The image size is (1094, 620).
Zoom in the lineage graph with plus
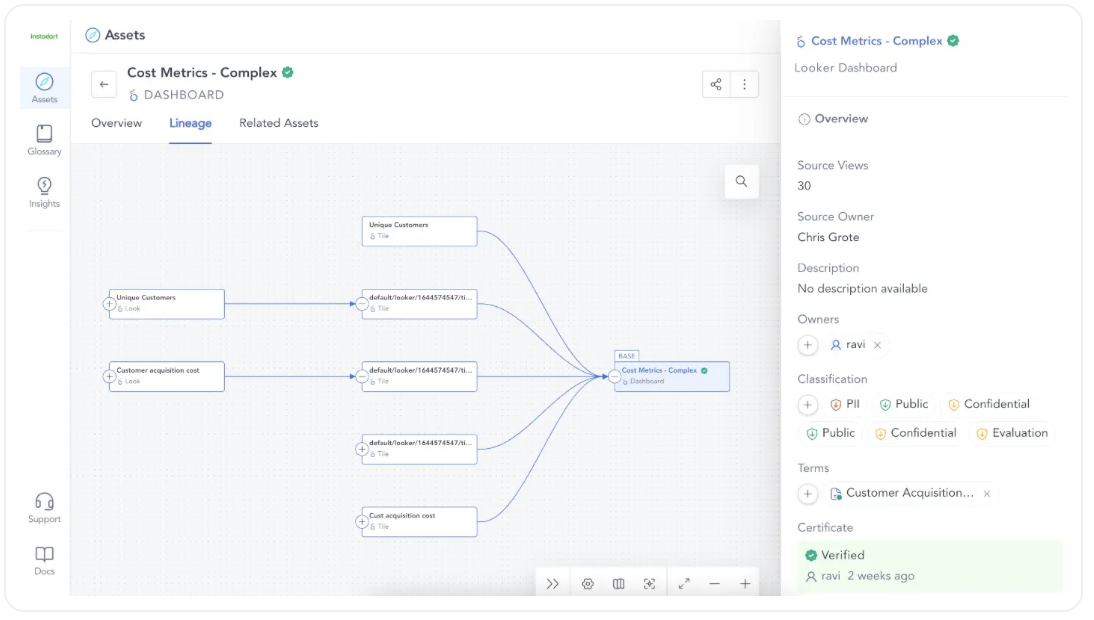click(x=745, y=584)
